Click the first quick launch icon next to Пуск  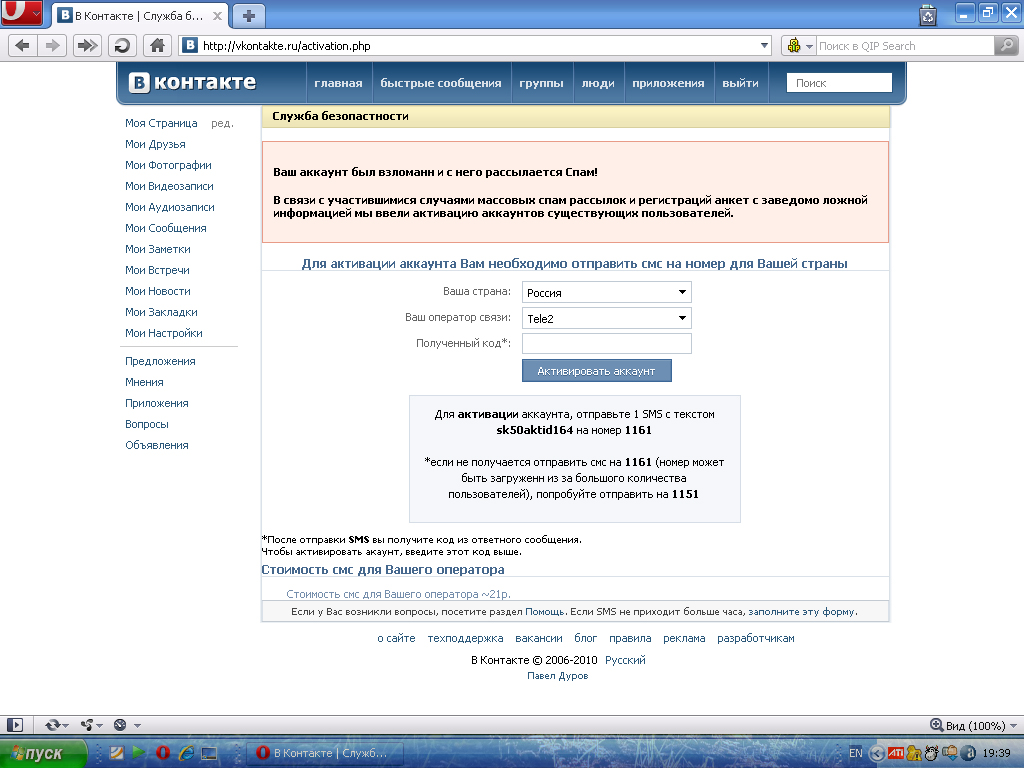click(117, 753)
